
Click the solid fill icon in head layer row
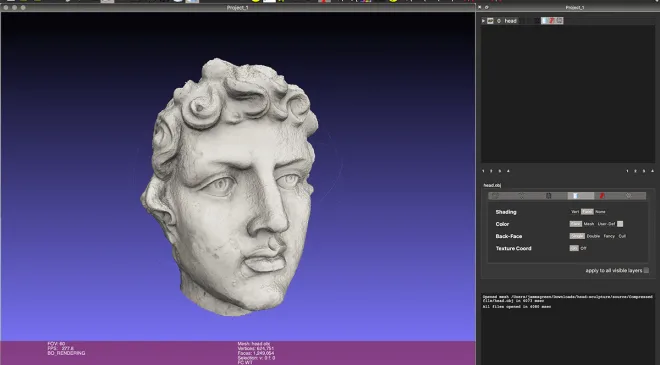click(x=545, y=20)
